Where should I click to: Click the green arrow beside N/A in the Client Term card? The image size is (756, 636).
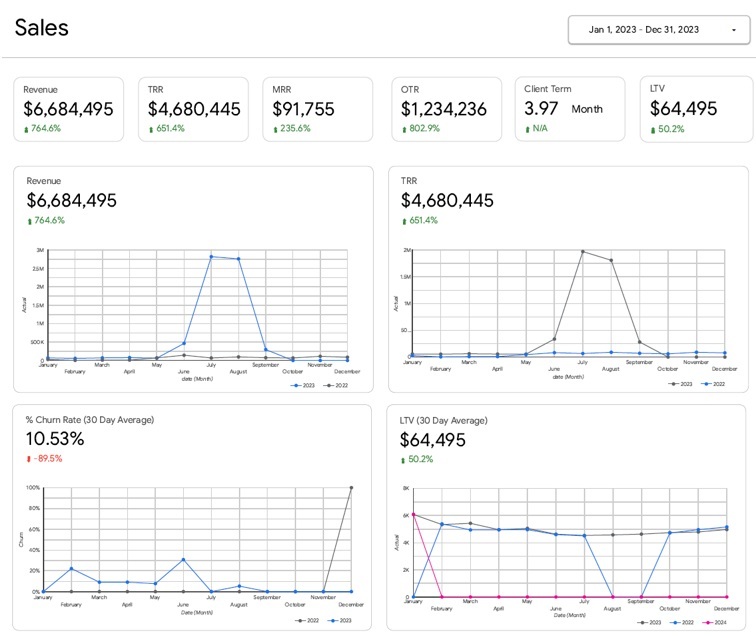(x=527, y=129)
